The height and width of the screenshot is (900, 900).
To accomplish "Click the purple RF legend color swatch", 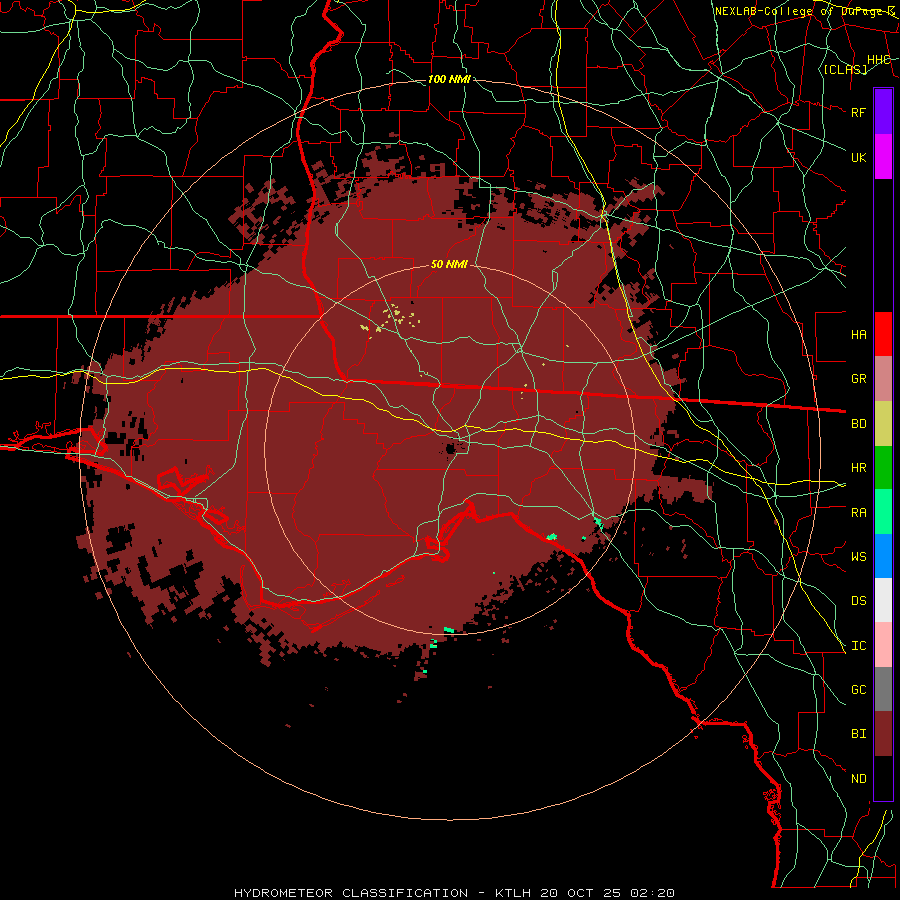I will click(883, 112).
